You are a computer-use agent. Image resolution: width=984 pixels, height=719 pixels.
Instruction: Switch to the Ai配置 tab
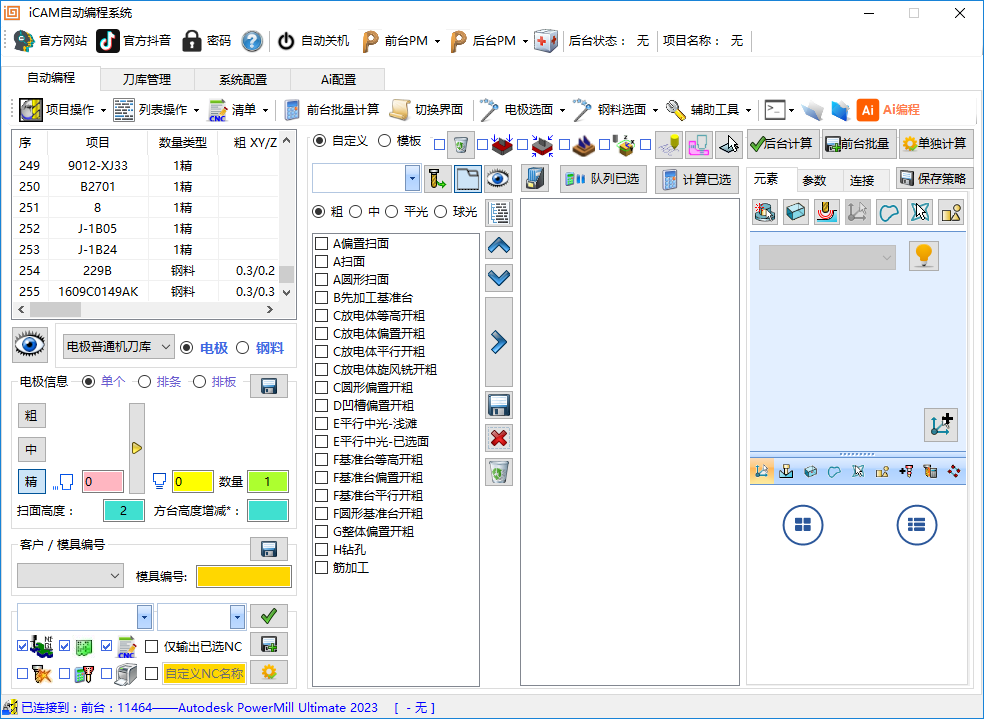point(338,80)
